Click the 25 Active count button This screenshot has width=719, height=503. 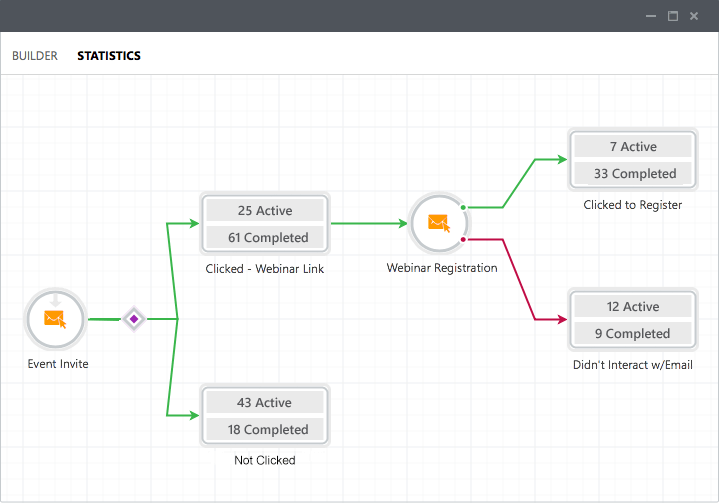click(265, 211)
